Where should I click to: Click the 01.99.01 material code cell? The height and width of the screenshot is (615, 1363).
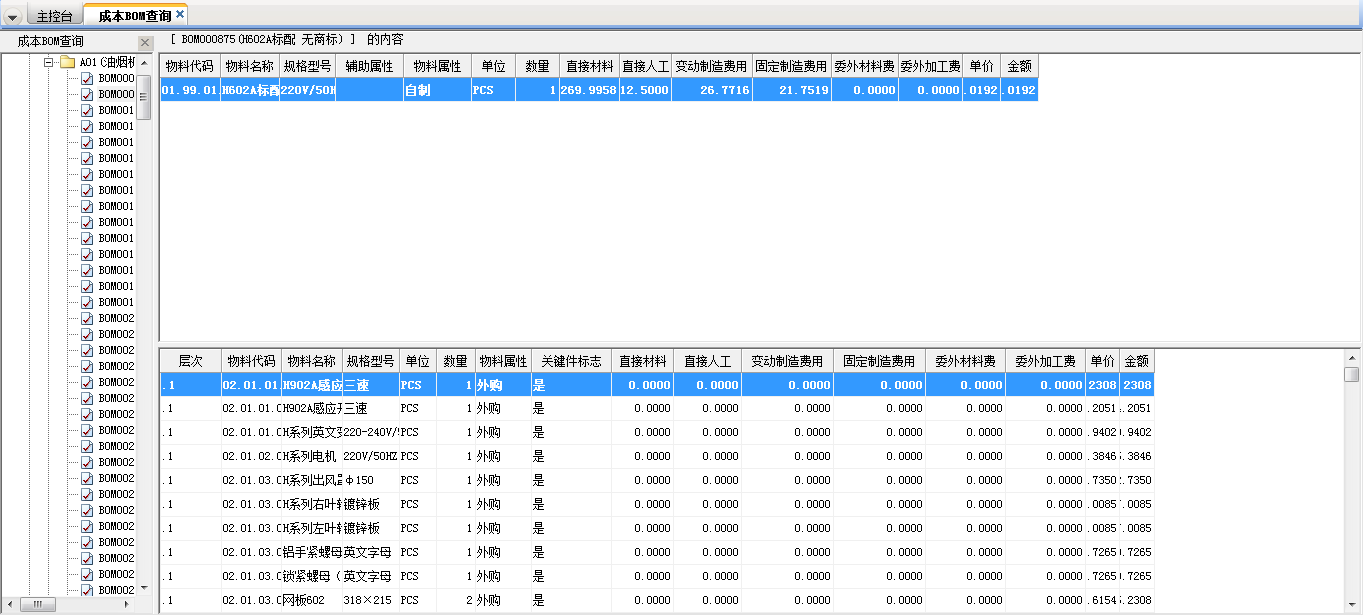pyautogui.click(x=190, y=90)
